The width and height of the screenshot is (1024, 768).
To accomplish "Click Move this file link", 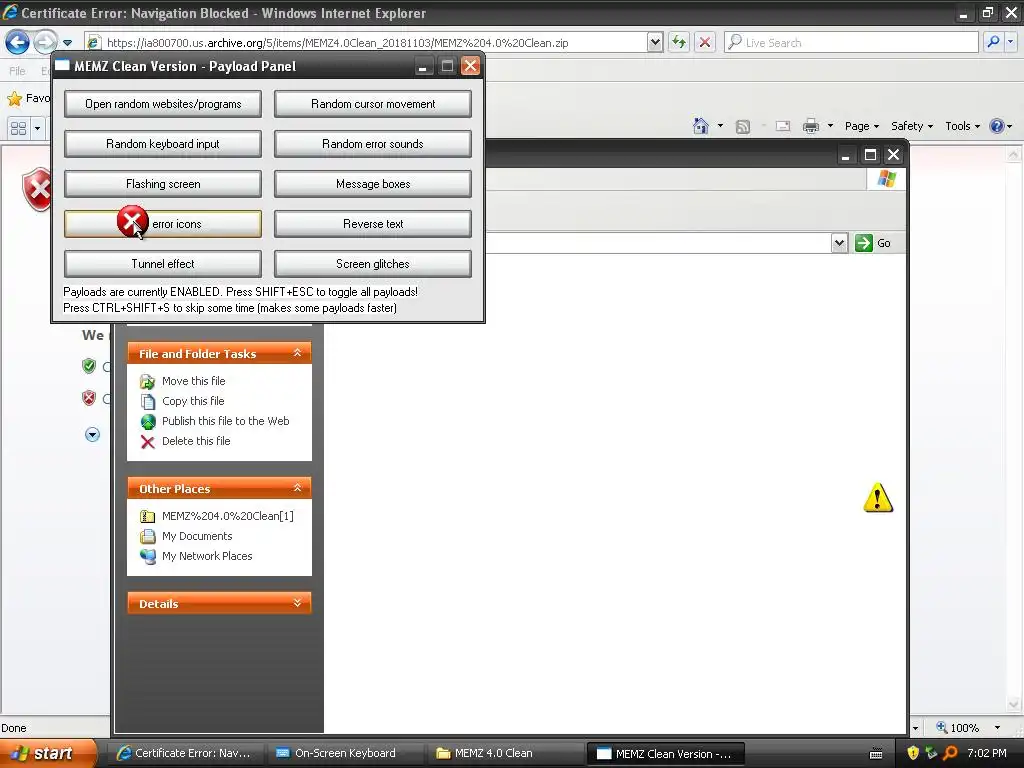I will (x=193, y=381).
